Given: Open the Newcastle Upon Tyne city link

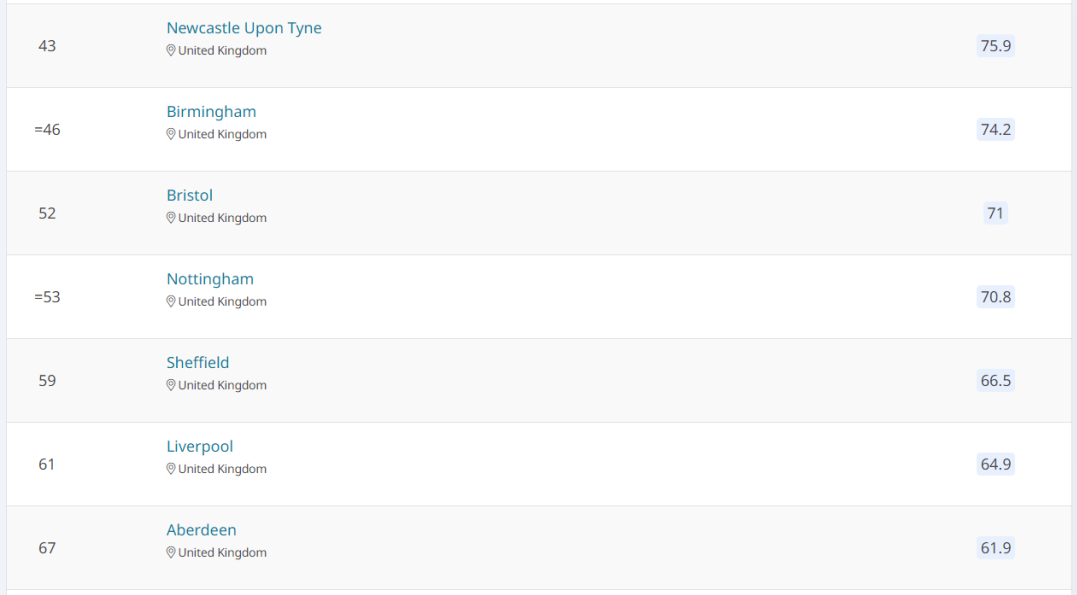Looking at the screenshot, I should point(244,28).
